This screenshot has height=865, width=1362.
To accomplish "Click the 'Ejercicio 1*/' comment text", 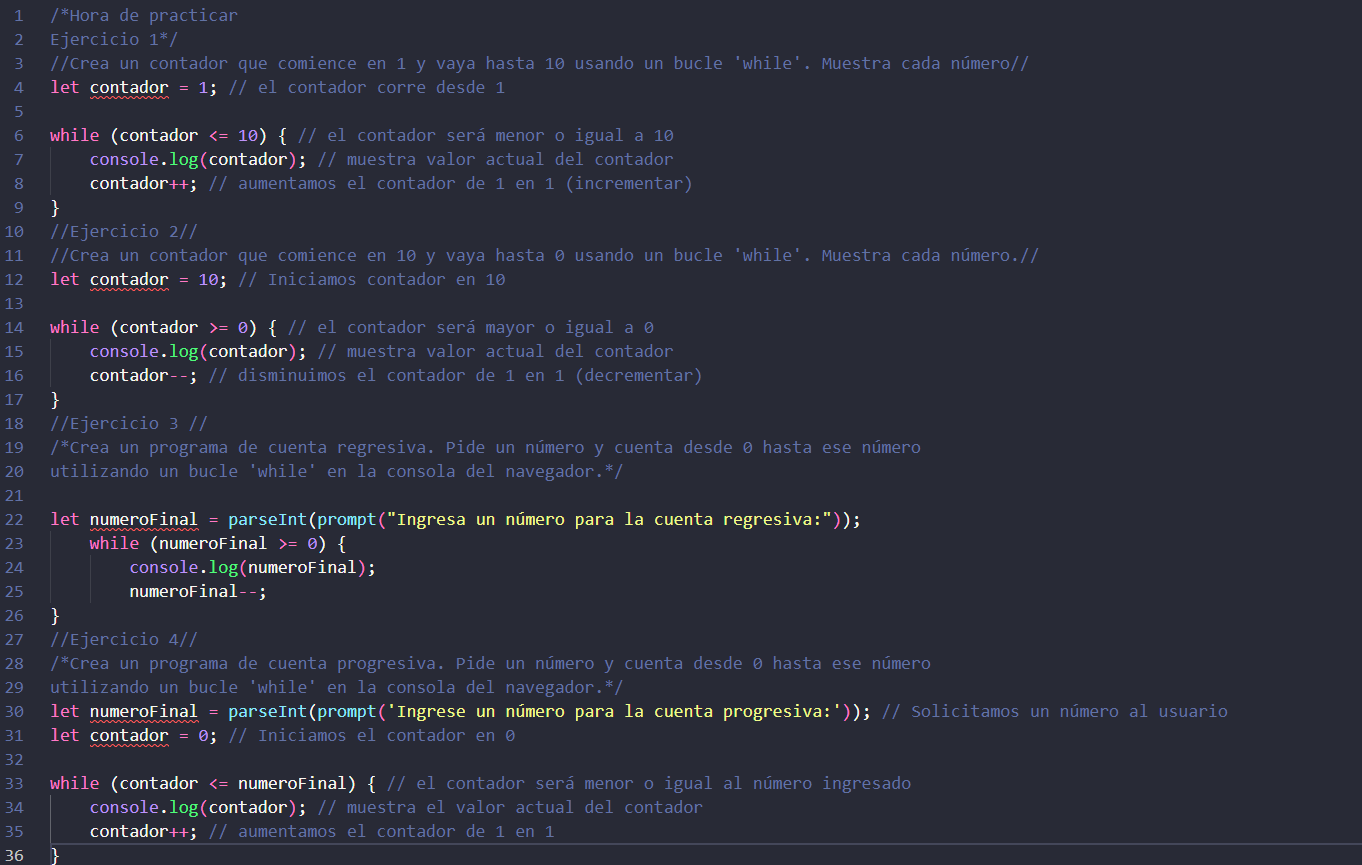I will [x=114, y=39].
